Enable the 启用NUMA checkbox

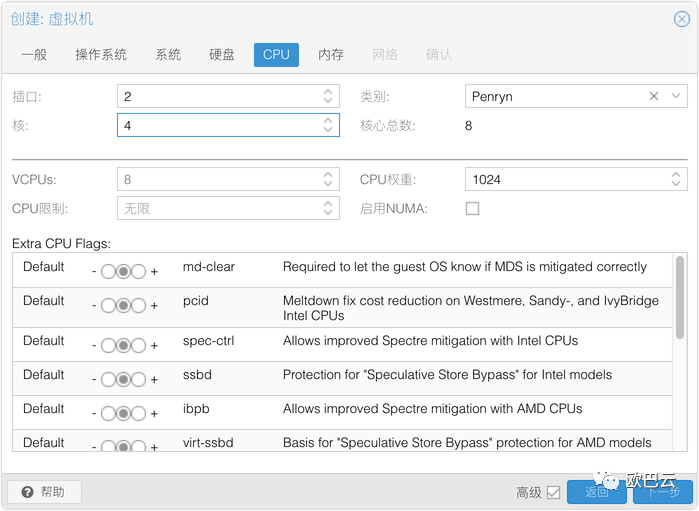click(x=473, y=209)
